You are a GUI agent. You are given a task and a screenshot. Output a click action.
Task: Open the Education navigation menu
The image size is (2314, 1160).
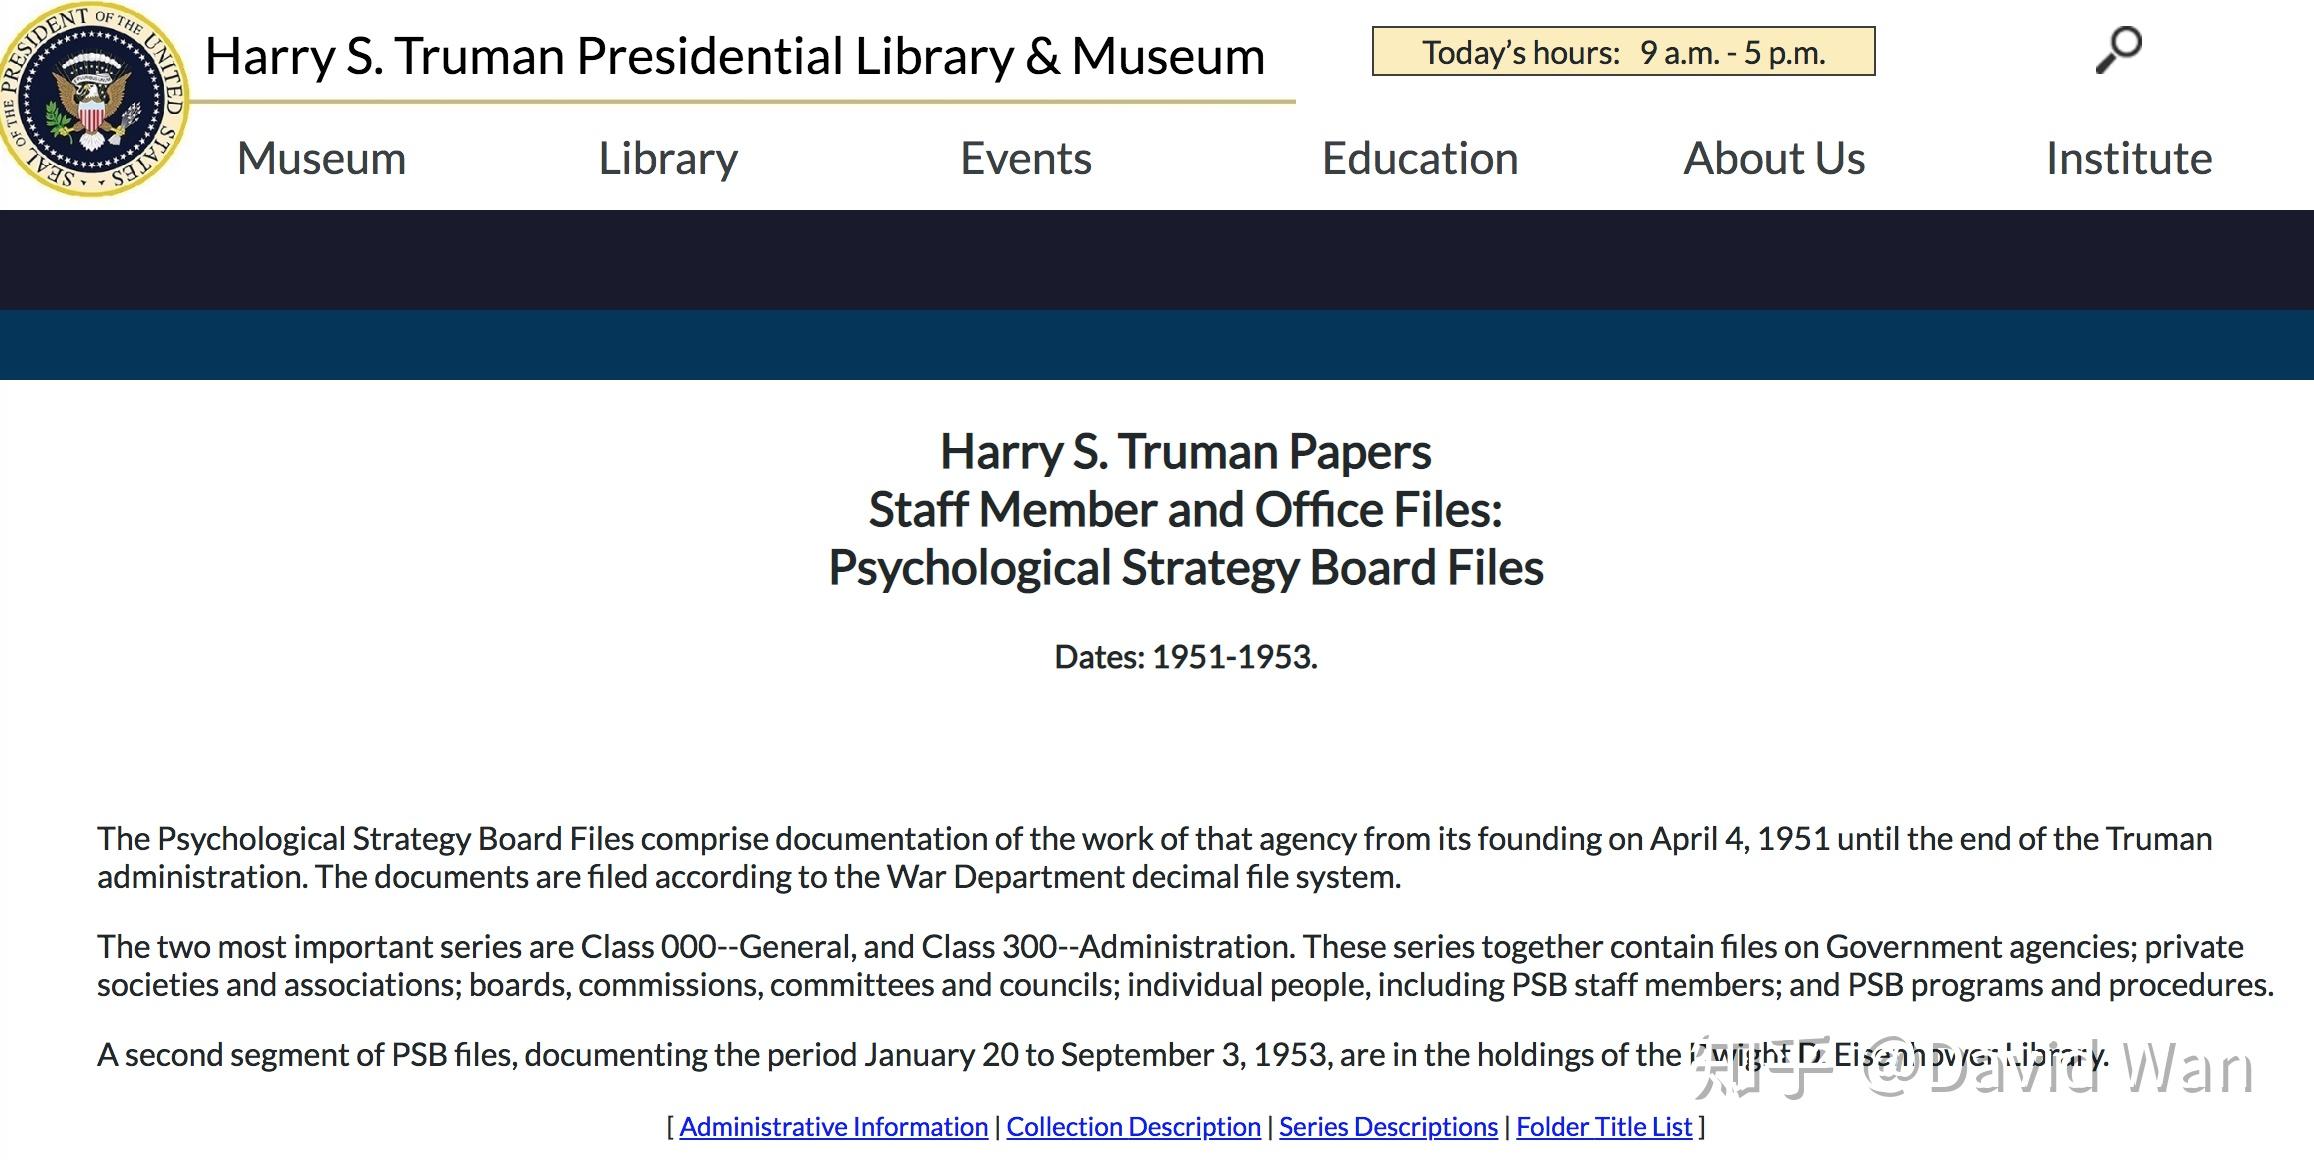click(1419, 159)
